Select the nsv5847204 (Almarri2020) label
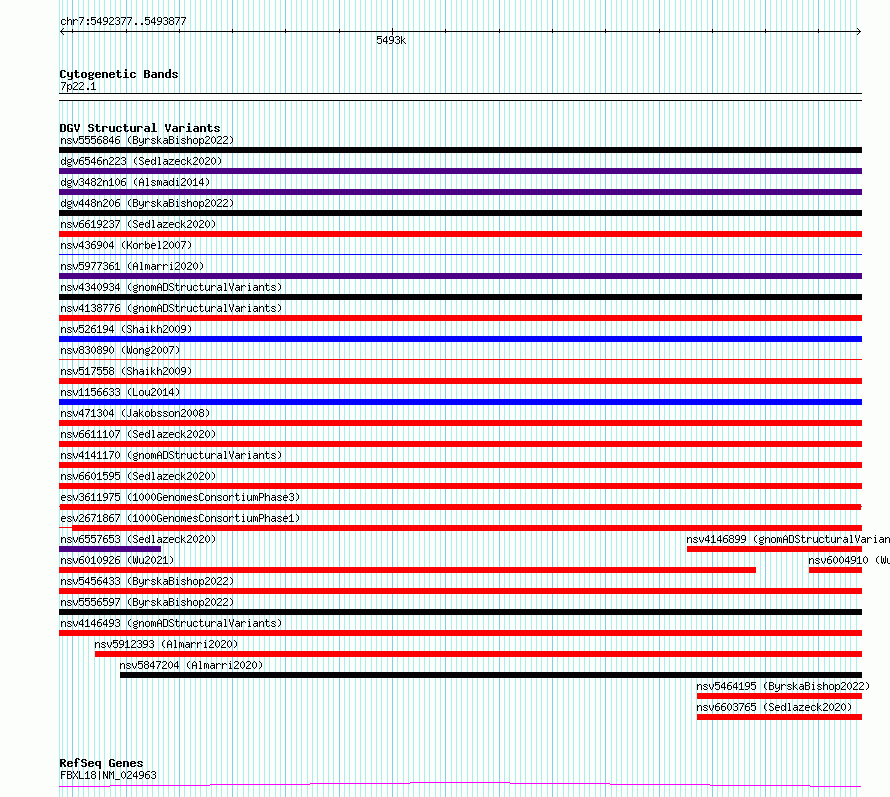Image resolution: width=890 pixels, height=797 pixels. click(191, 665)
